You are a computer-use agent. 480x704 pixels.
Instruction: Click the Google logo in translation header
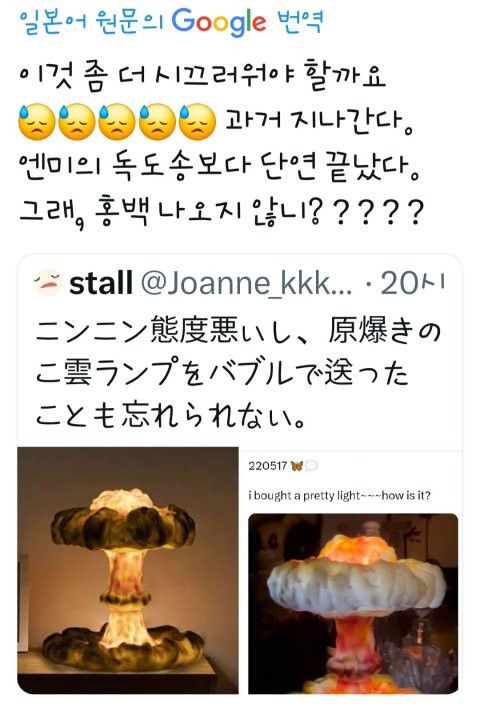[x=219, y=23]
